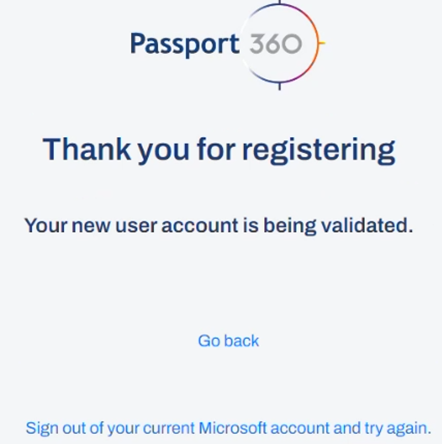Click the Passport wordmark in the logo
Image resolution: width=442 pixels, height=444 pixels.
[184, 45]
